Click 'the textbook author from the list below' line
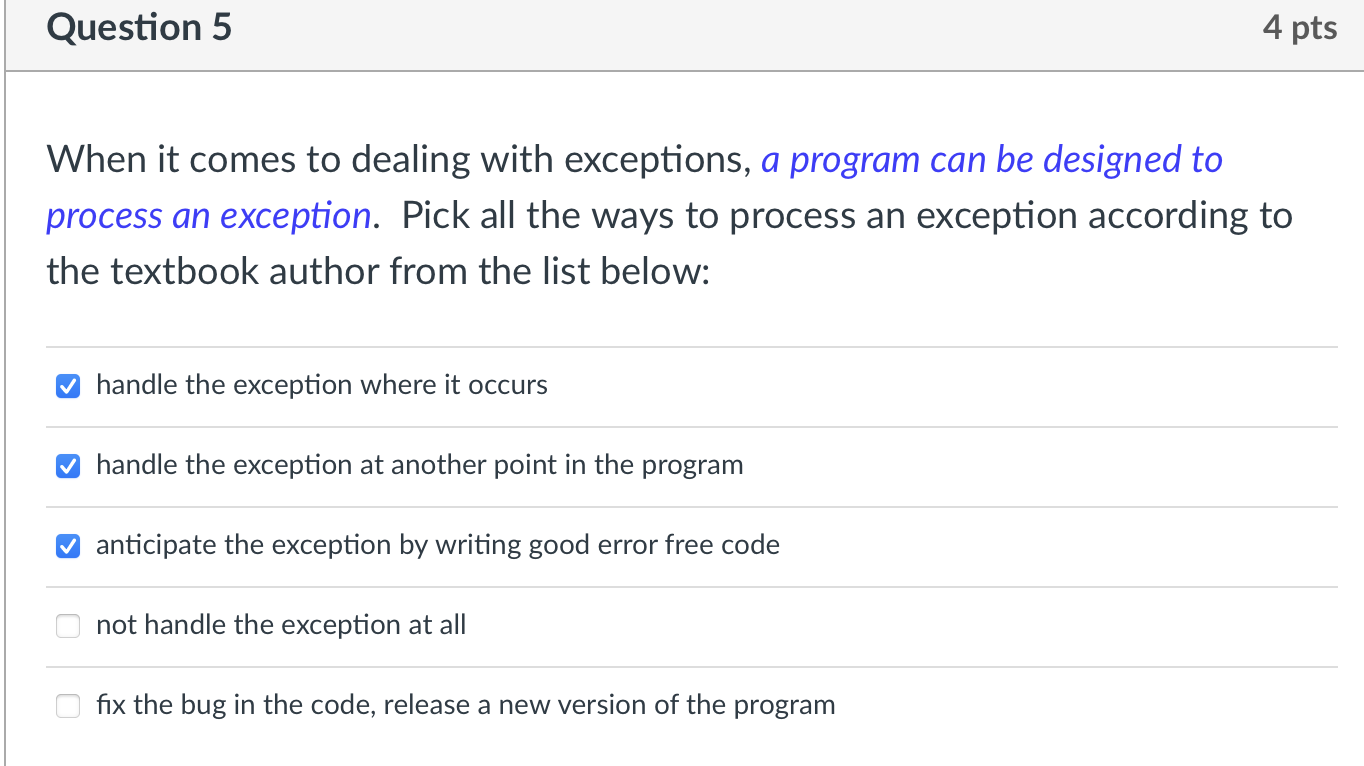Screen dimensions: 1364x766 click(378, 271)
